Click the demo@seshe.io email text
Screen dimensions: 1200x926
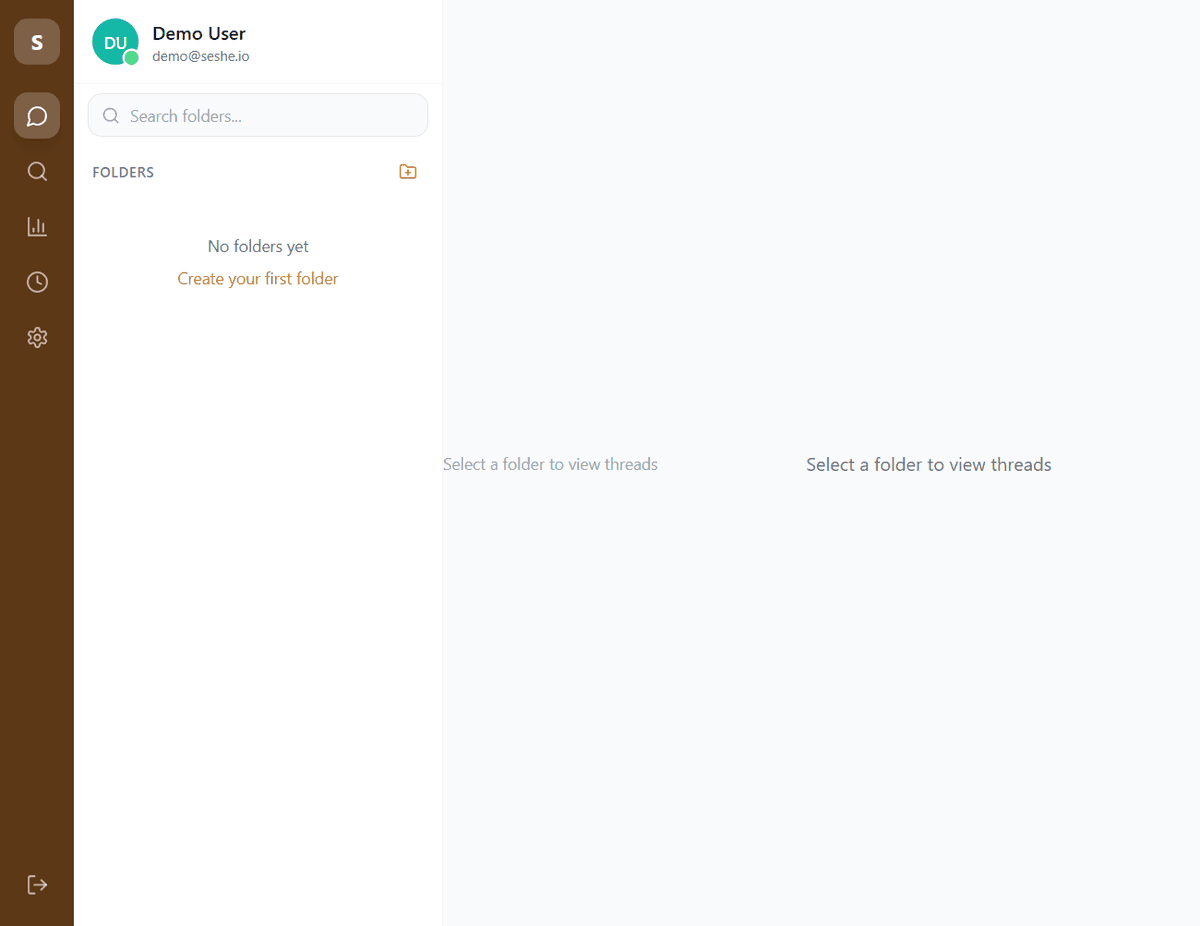[x=200, y=57]
